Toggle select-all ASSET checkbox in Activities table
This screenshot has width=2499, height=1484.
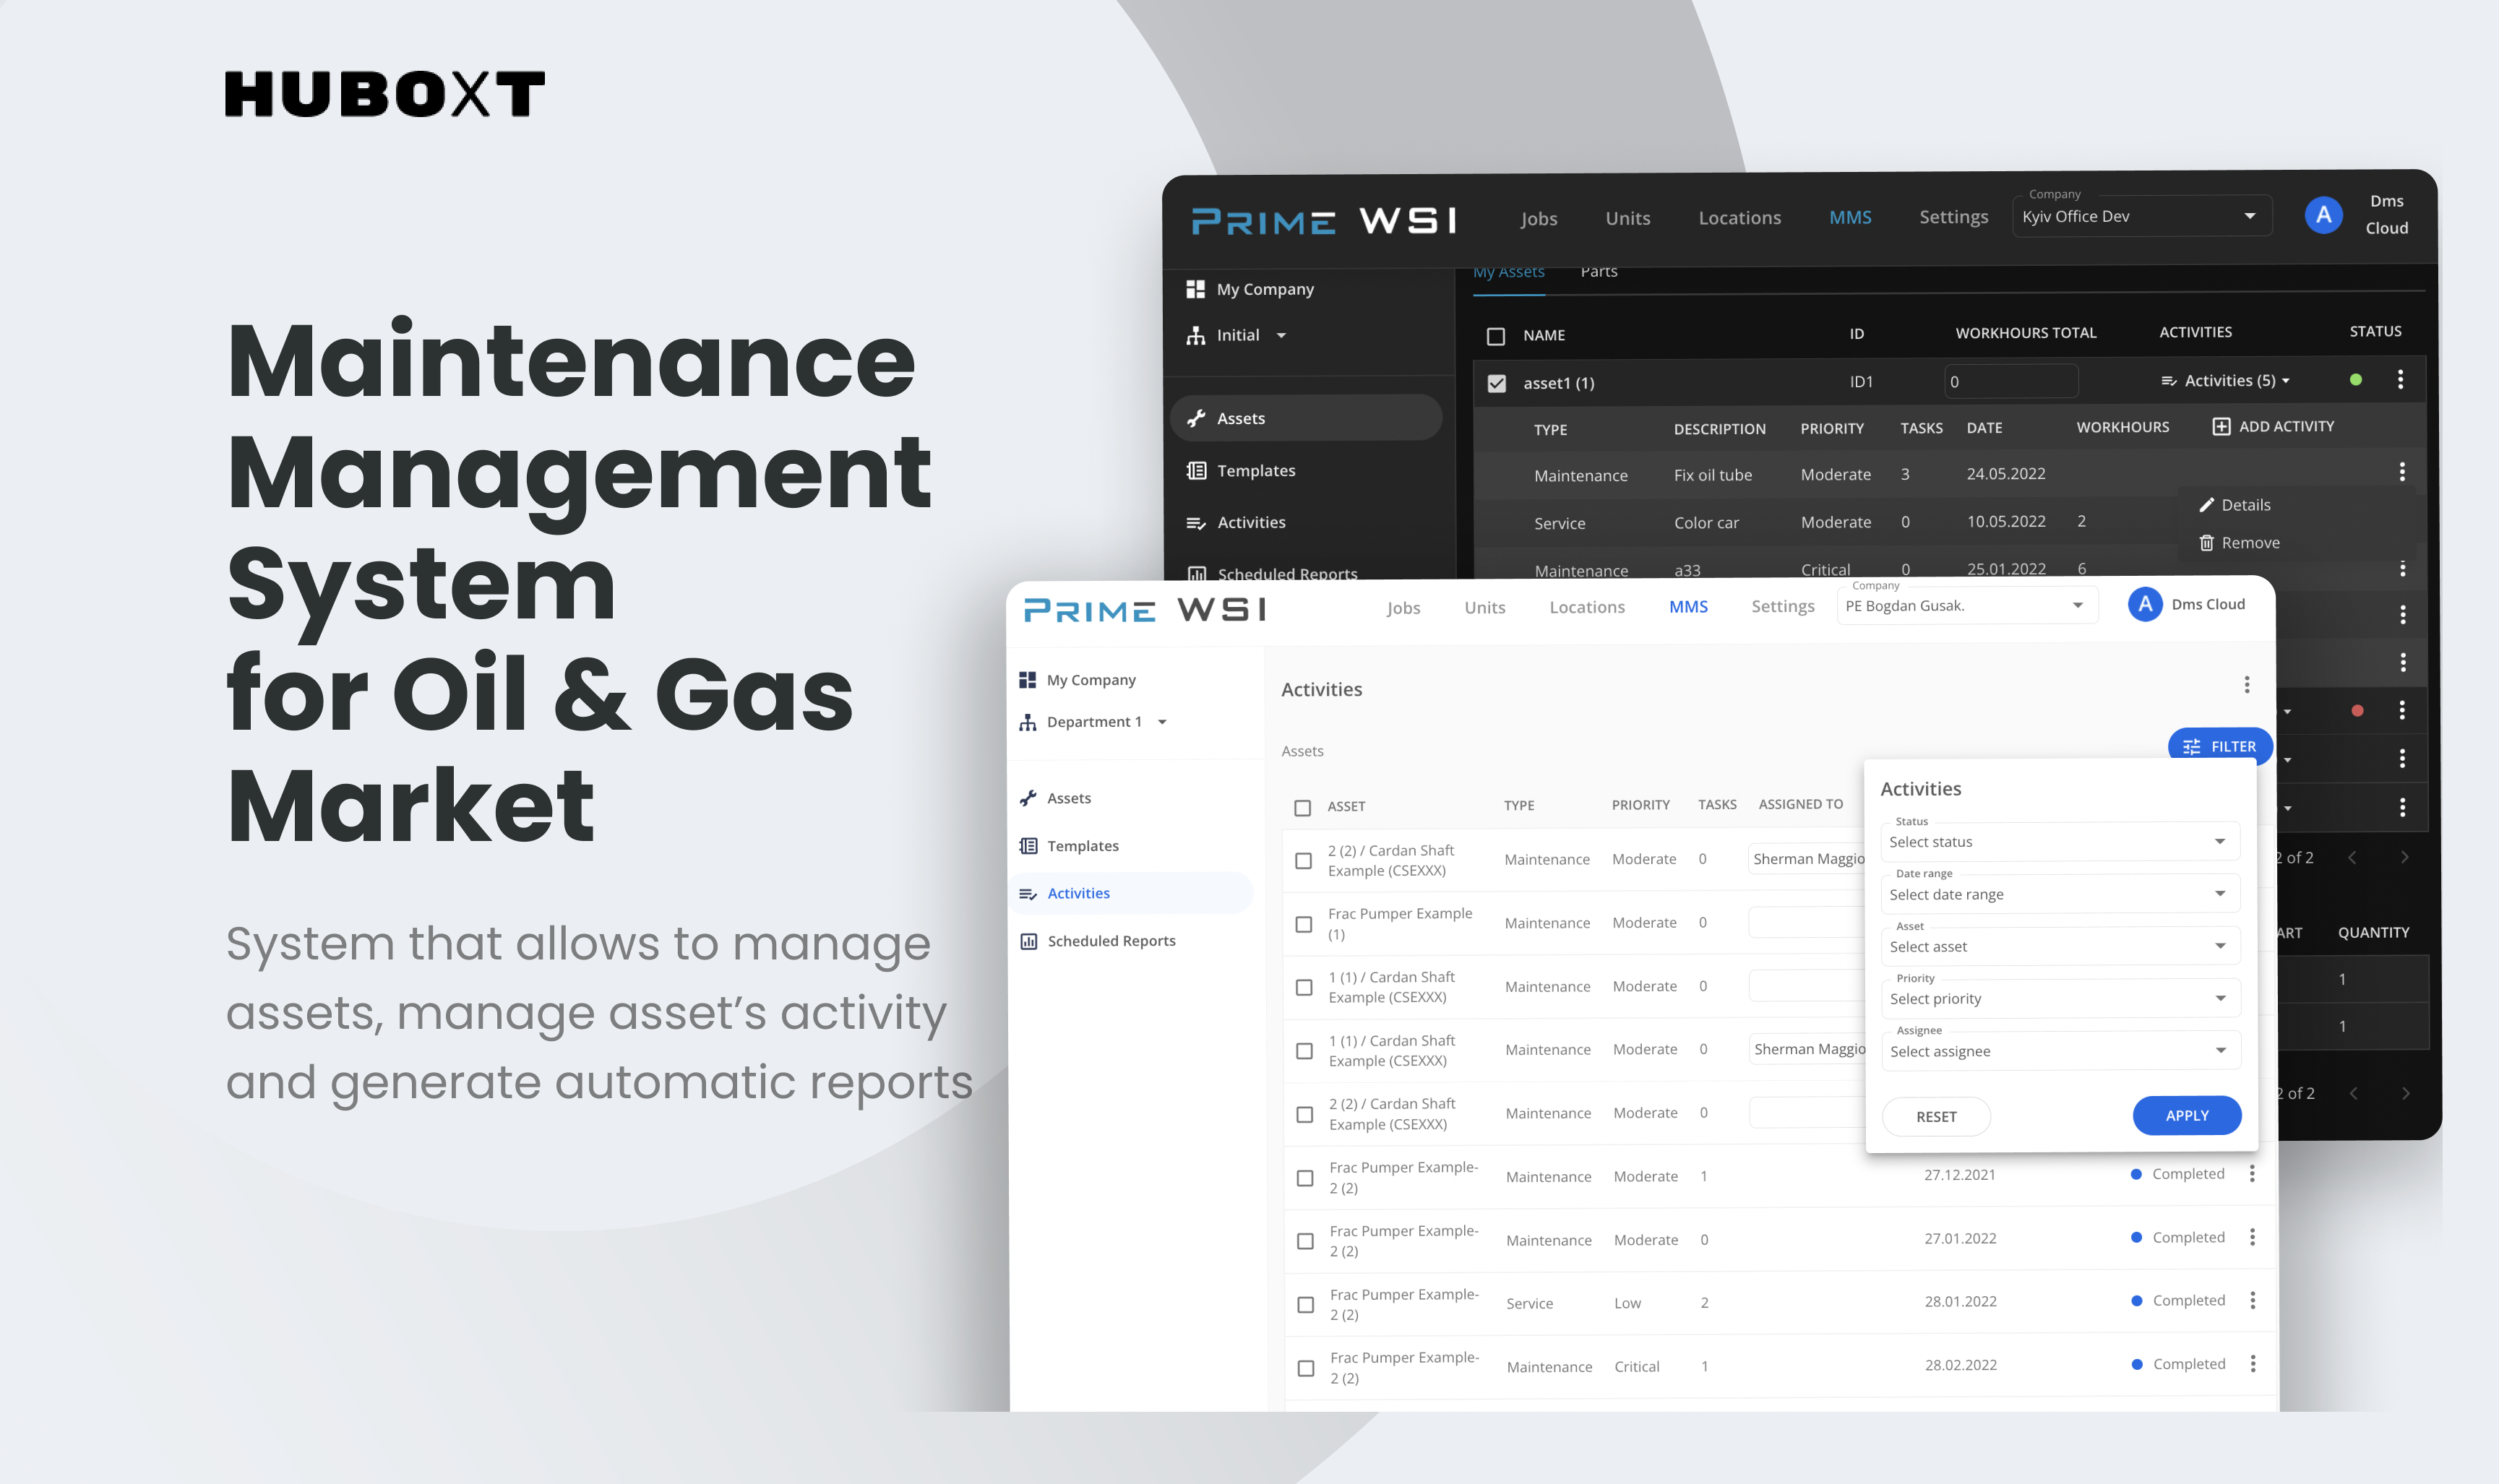coord(1302,808)
